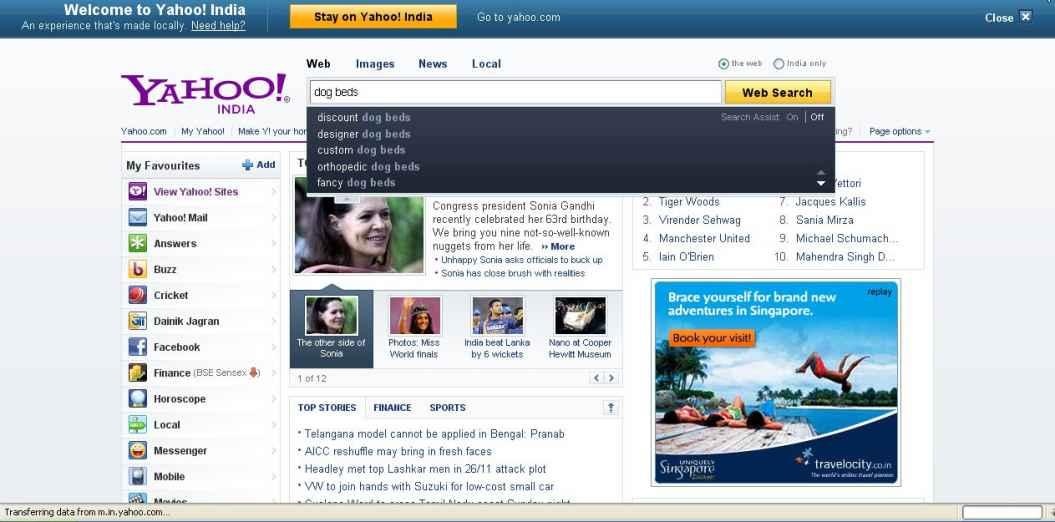Select the "the web" radio button

[724, 64]
